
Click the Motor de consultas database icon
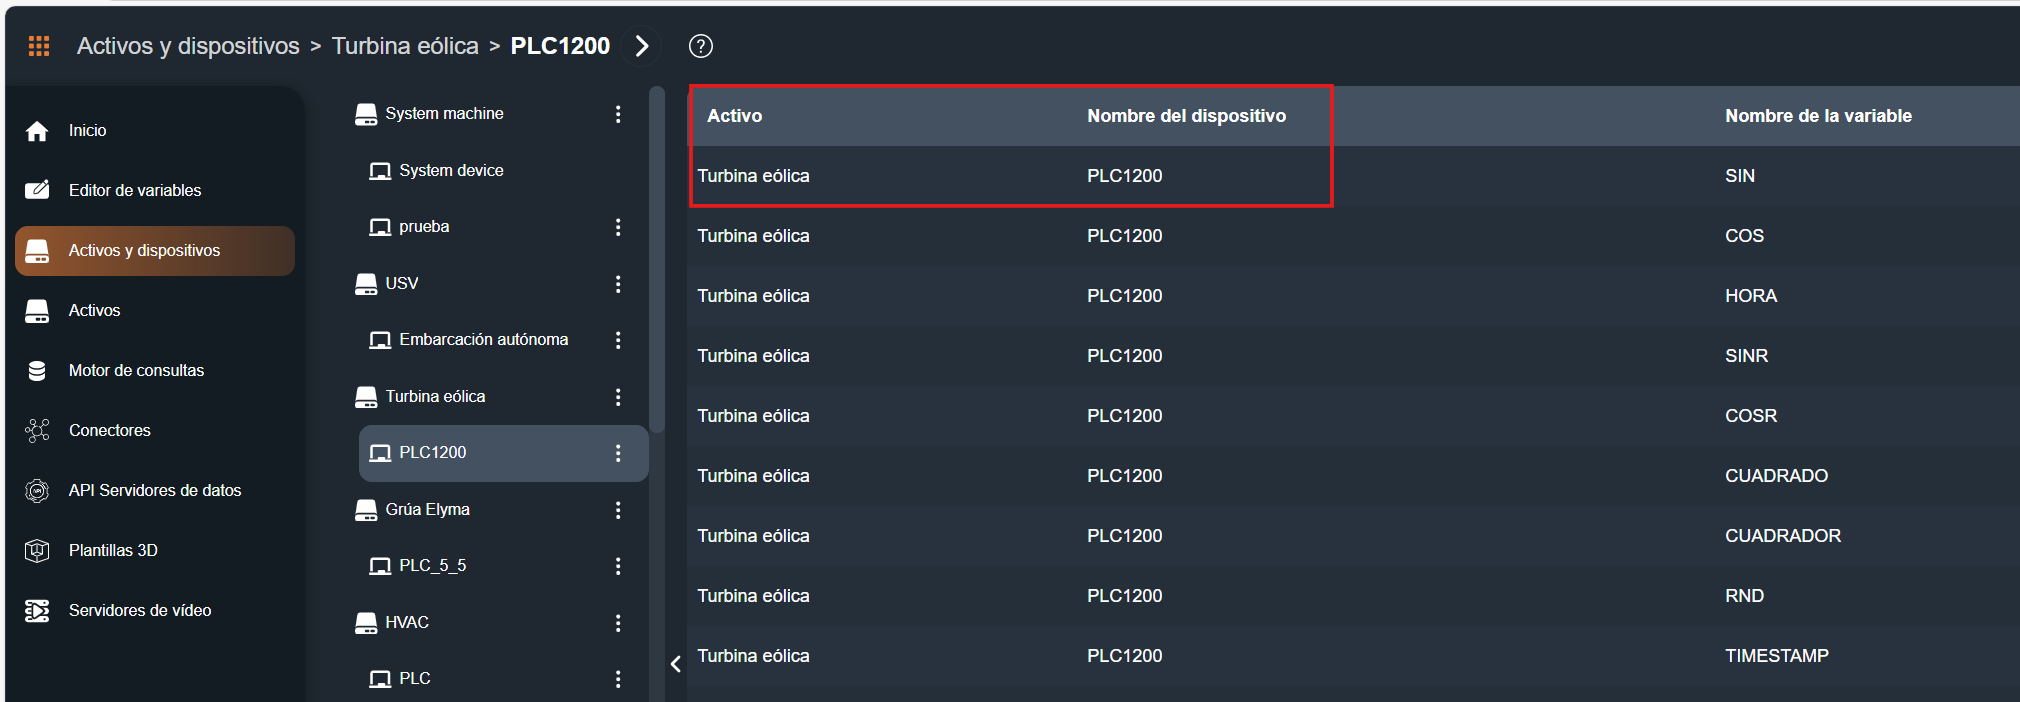click(x=37, y=371)
